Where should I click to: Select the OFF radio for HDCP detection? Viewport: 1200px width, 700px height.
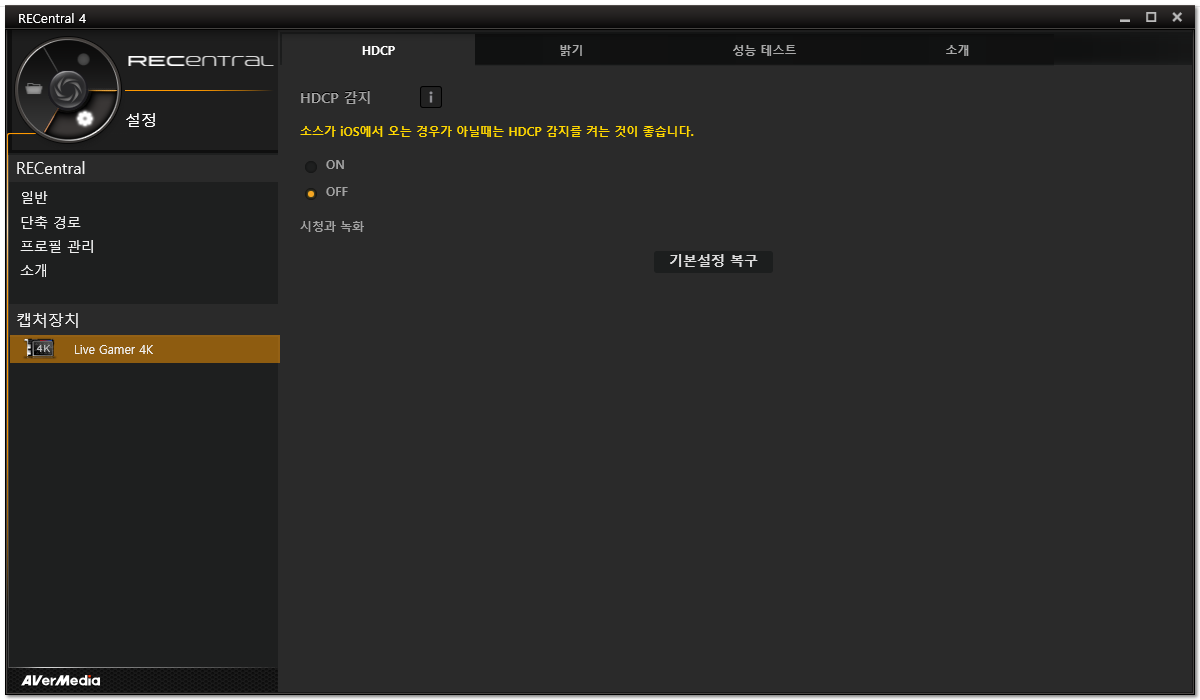click(311, 193)
